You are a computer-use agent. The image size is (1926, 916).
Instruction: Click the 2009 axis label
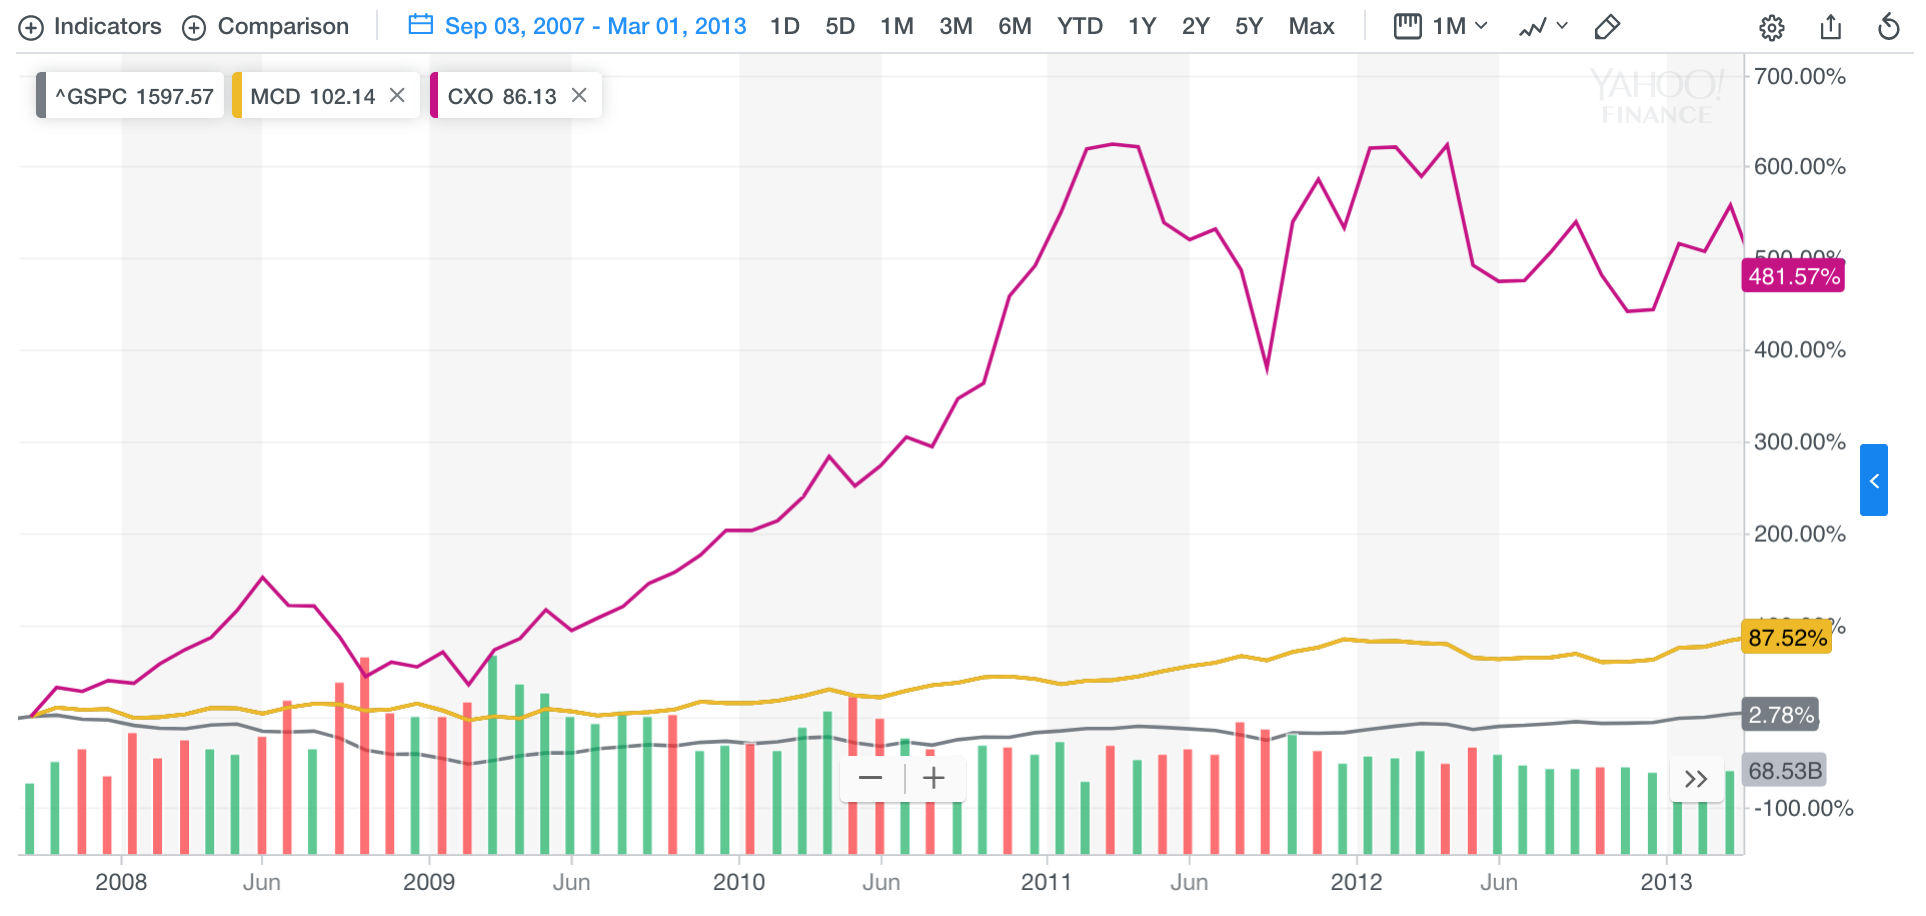429,882
